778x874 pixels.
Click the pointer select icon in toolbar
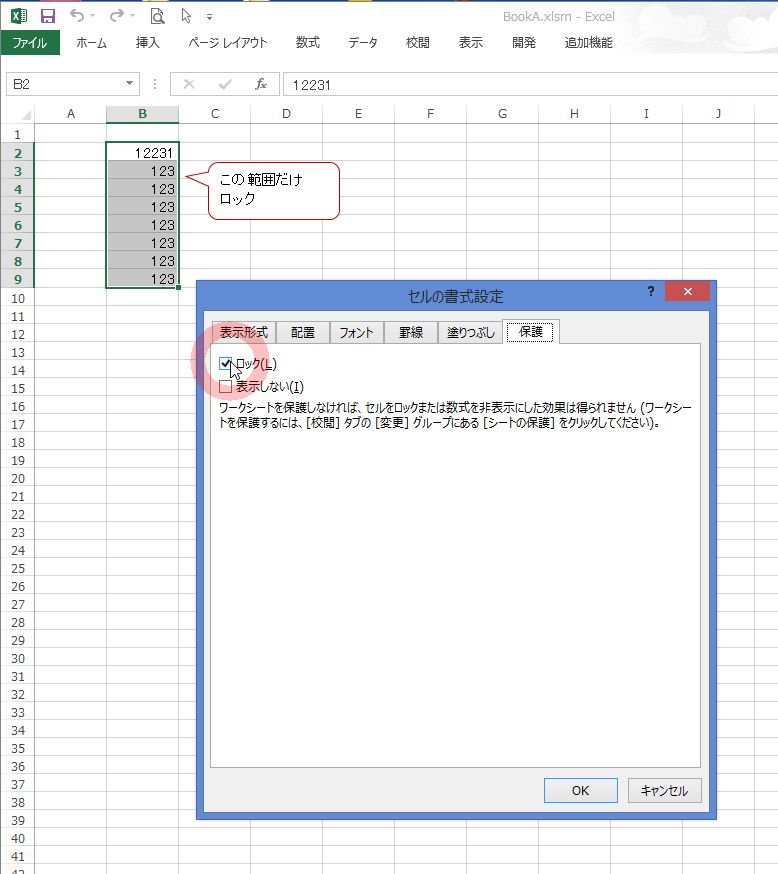point(186,16)
